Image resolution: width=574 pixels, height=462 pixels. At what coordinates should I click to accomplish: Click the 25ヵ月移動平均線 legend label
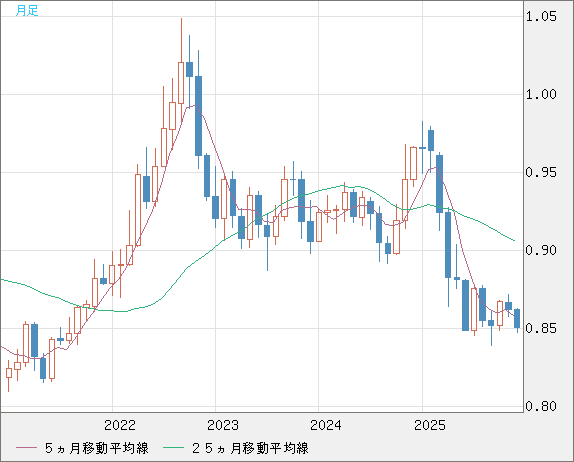[250, 448]
